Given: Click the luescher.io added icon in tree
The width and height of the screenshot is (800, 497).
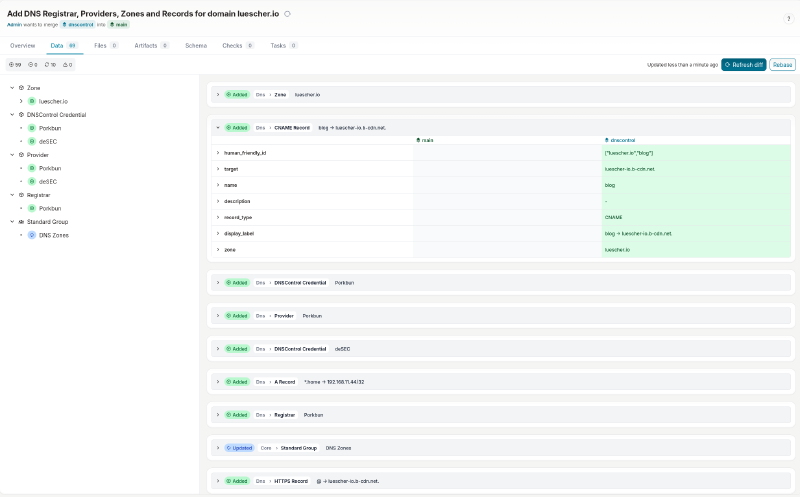Looking at the screenshot, I should (x=32, y=101).
